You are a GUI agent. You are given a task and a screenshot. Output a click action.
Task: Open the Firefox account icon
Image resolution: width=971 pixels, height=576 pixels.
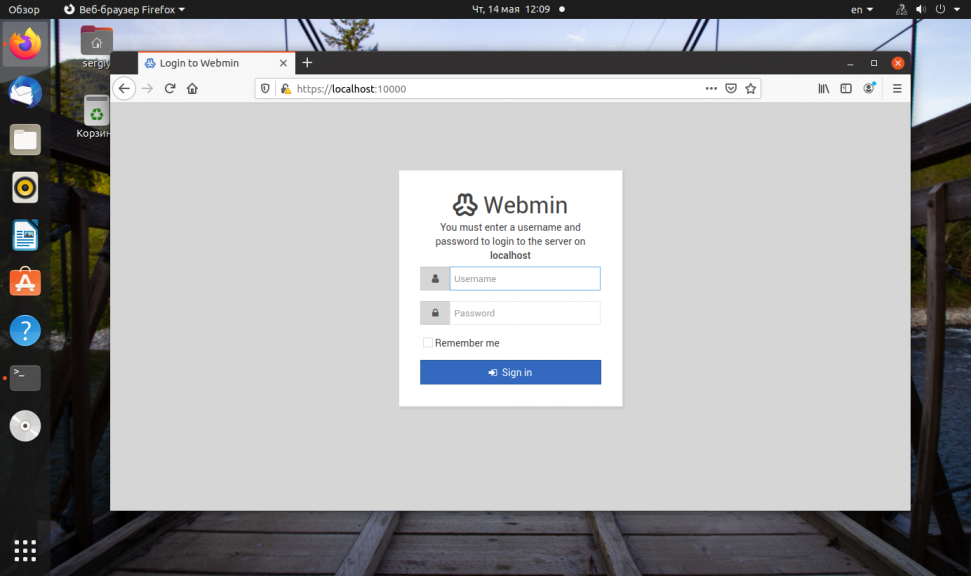(x=869, y=89)
